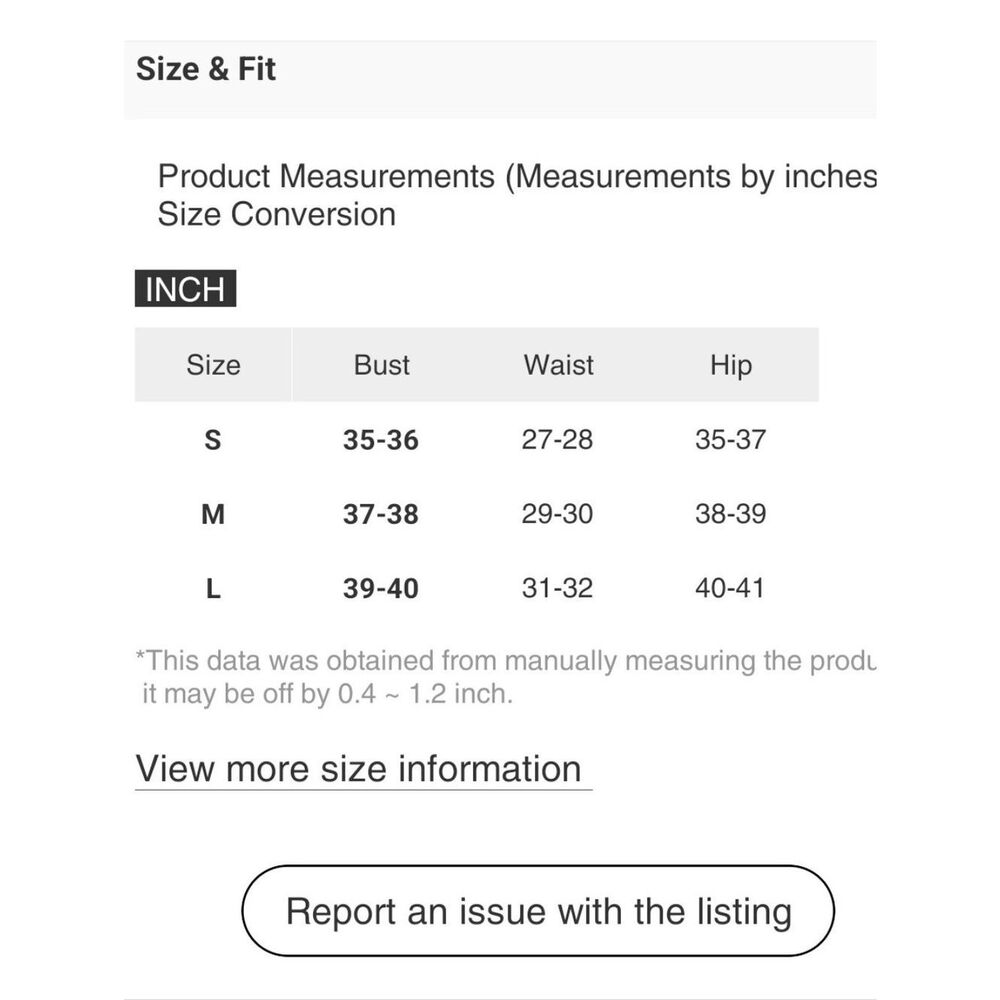1000x1000 pixels.
Task: Open the View more size information link
Action: [358, 768]
